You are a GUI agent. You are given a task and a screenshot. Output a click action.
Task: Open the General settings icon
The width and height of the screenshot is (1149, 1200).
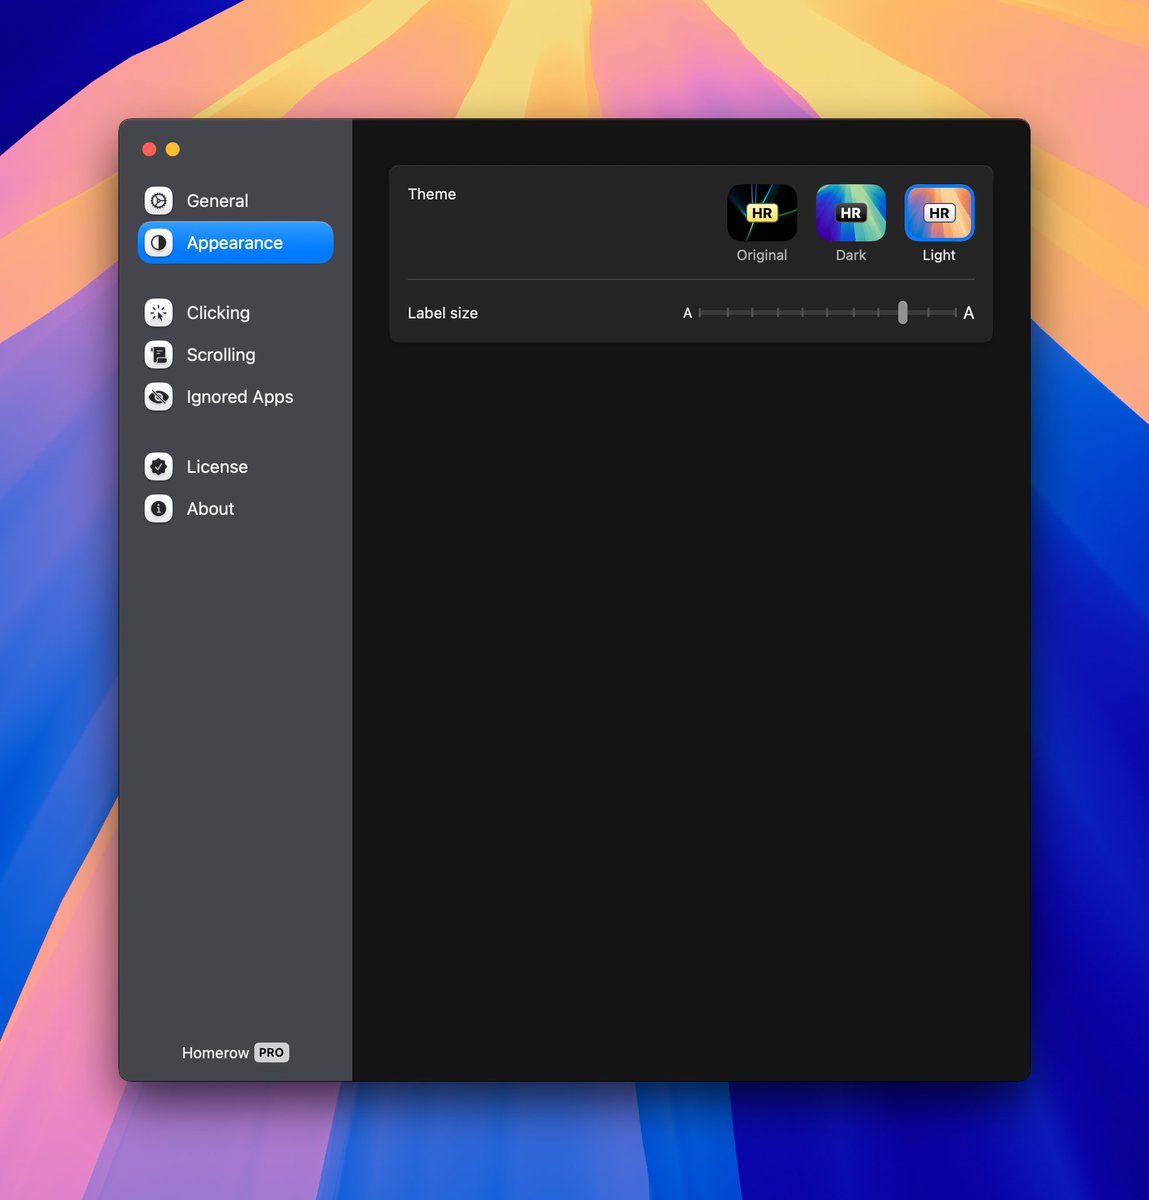click(x=158, y=200)
